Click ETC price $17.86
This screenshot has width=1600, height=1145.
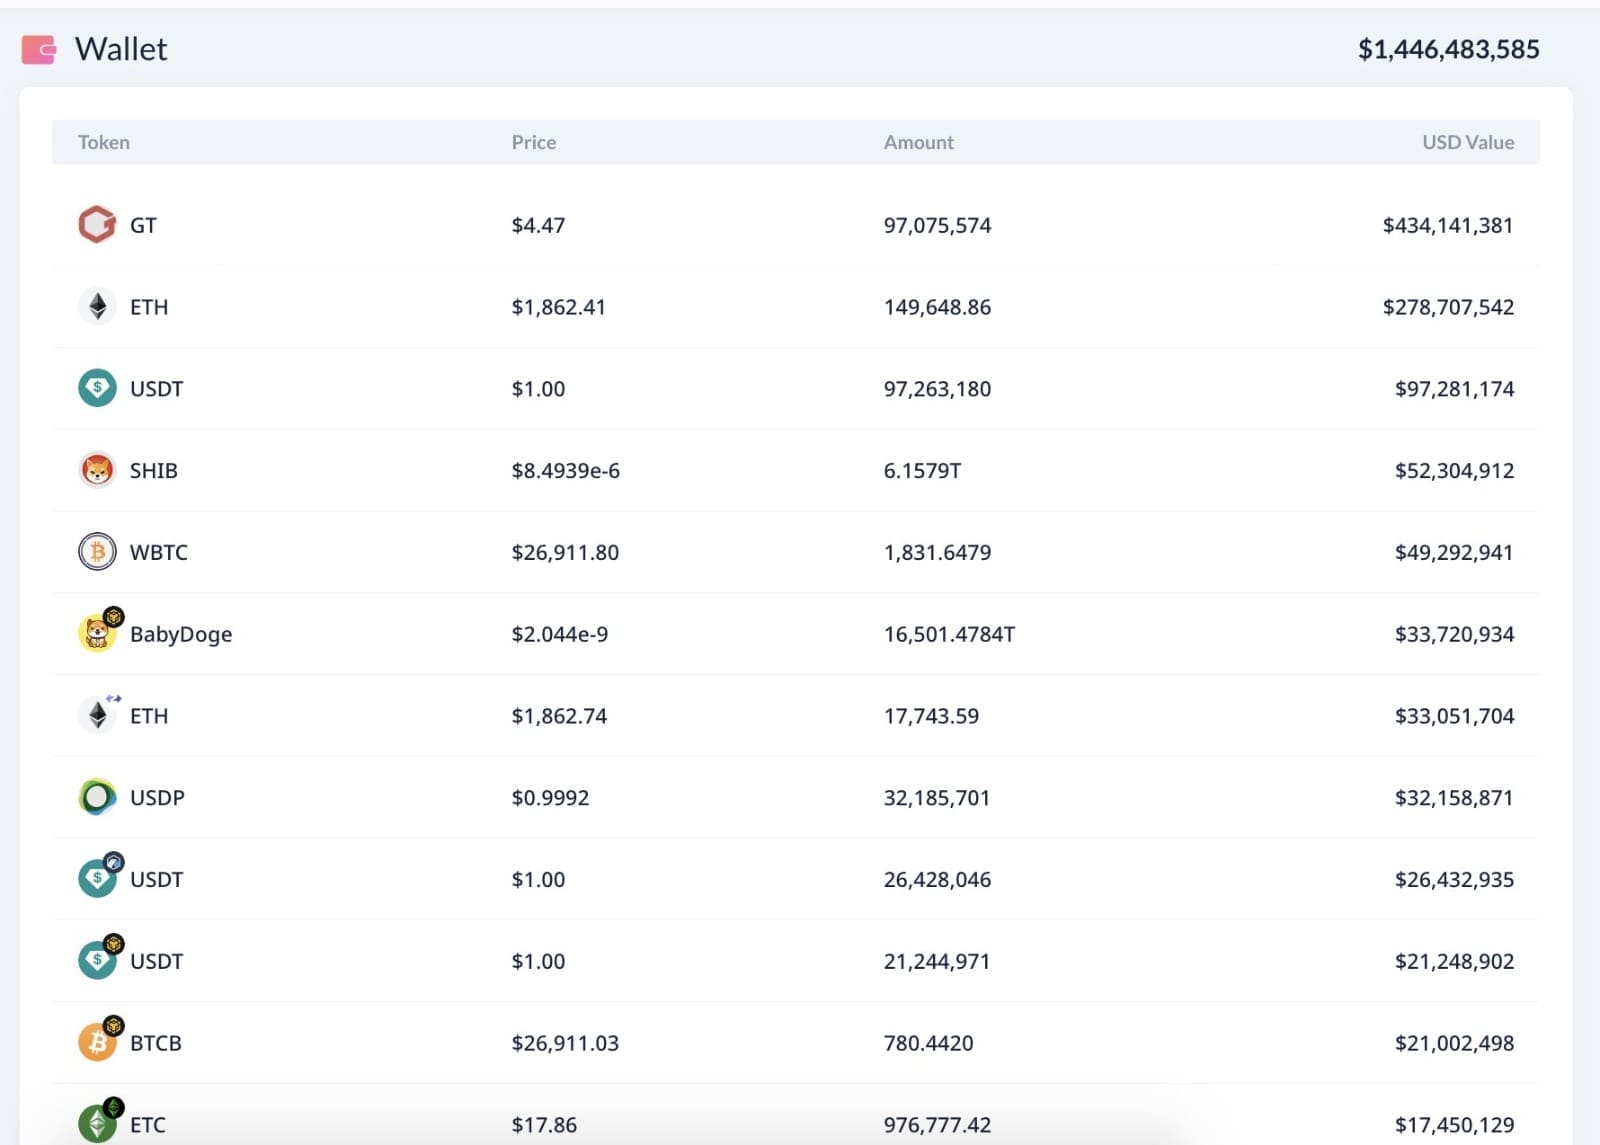click(544, 1125)
